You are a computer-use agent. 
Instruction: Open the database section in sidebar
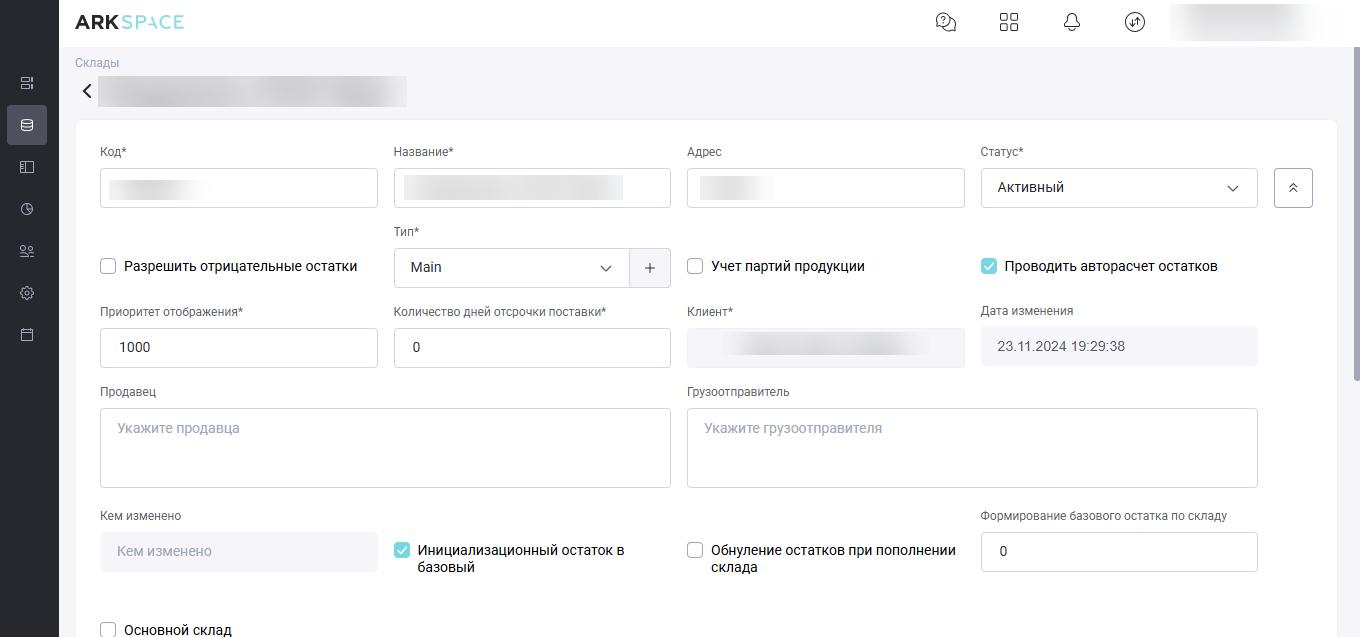[27, 125]
